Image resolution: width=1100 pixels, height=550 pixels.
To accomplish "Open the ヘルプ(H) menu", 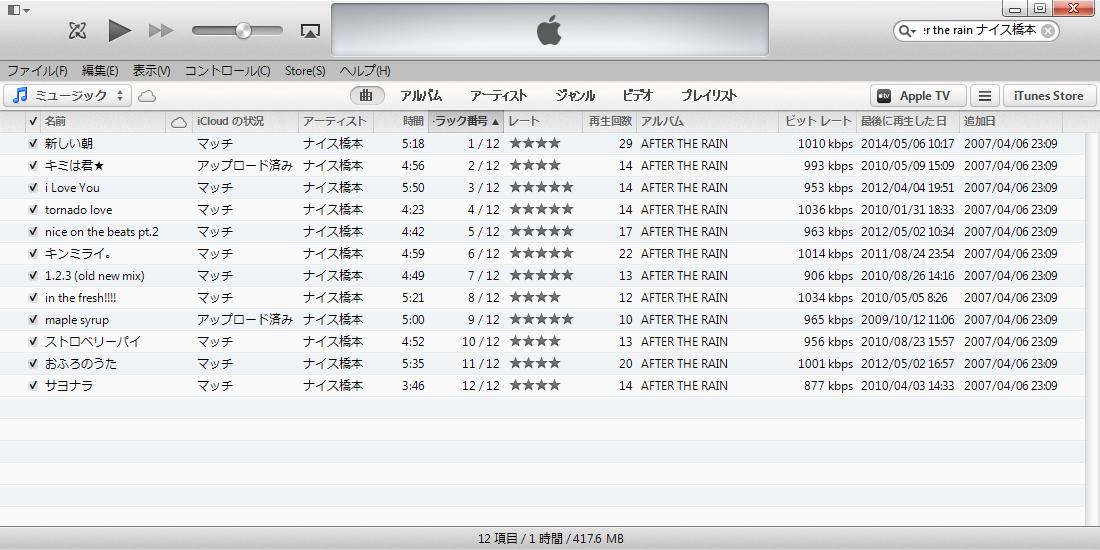I will pyautogui.click(x=365, y=71).
